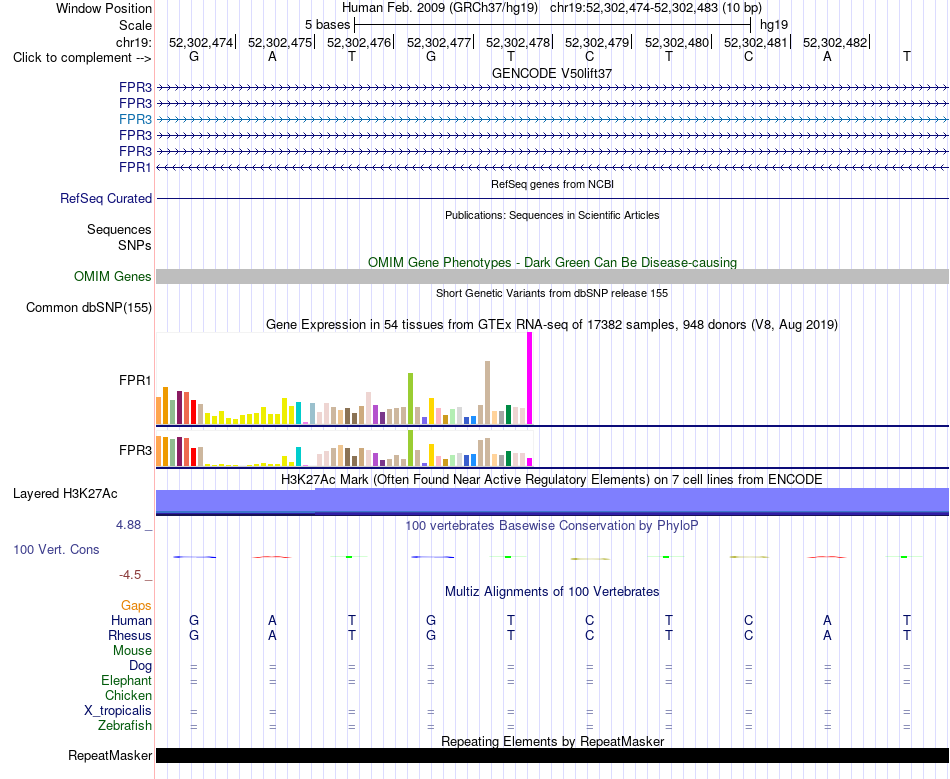Click 'Multiz Alignments of 100 Vertebrates' title

pyautogui.click(x=552, y=592)
